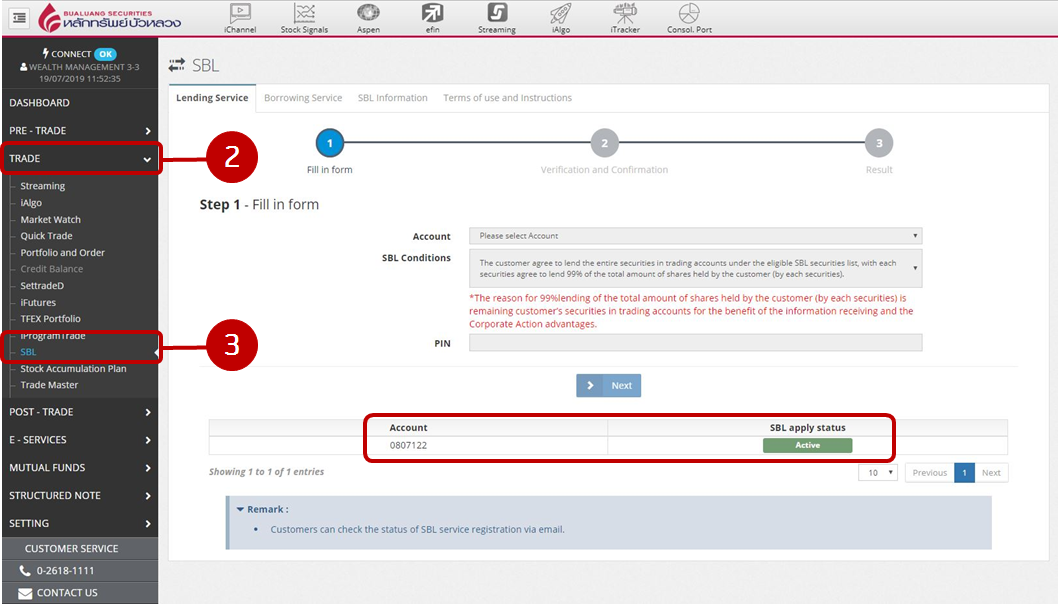Viewport: 1058px width, 604px height.
Task: Open DASHBOARD in sidebar
Action: point(80,103)
